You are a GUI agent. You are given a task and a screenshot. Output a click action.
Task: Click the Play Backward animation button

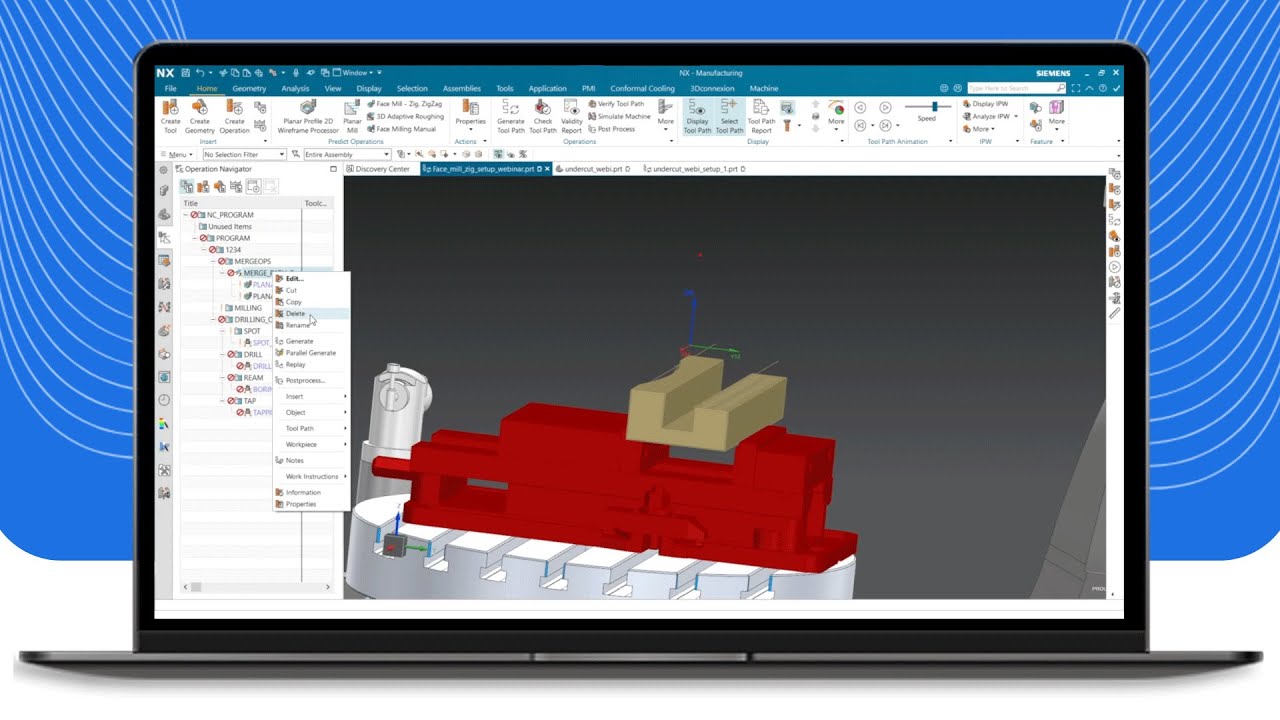pos(860,107)
